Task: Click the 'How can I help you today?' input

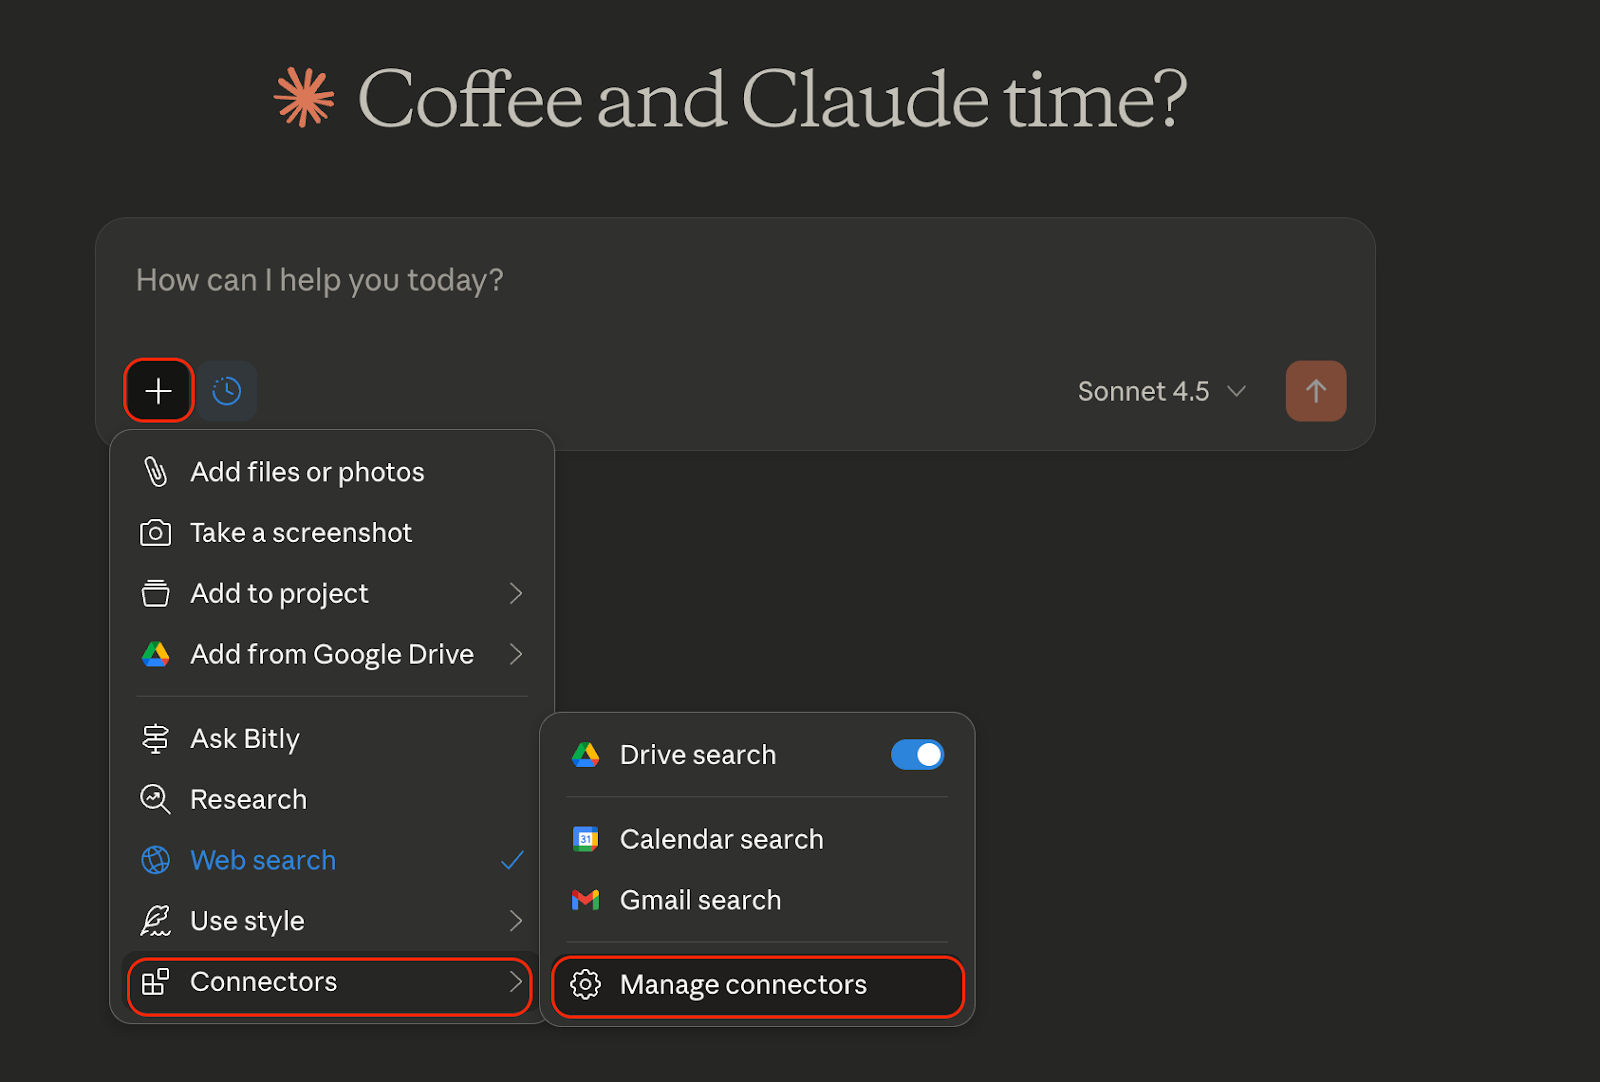Action: click(320, 280)
